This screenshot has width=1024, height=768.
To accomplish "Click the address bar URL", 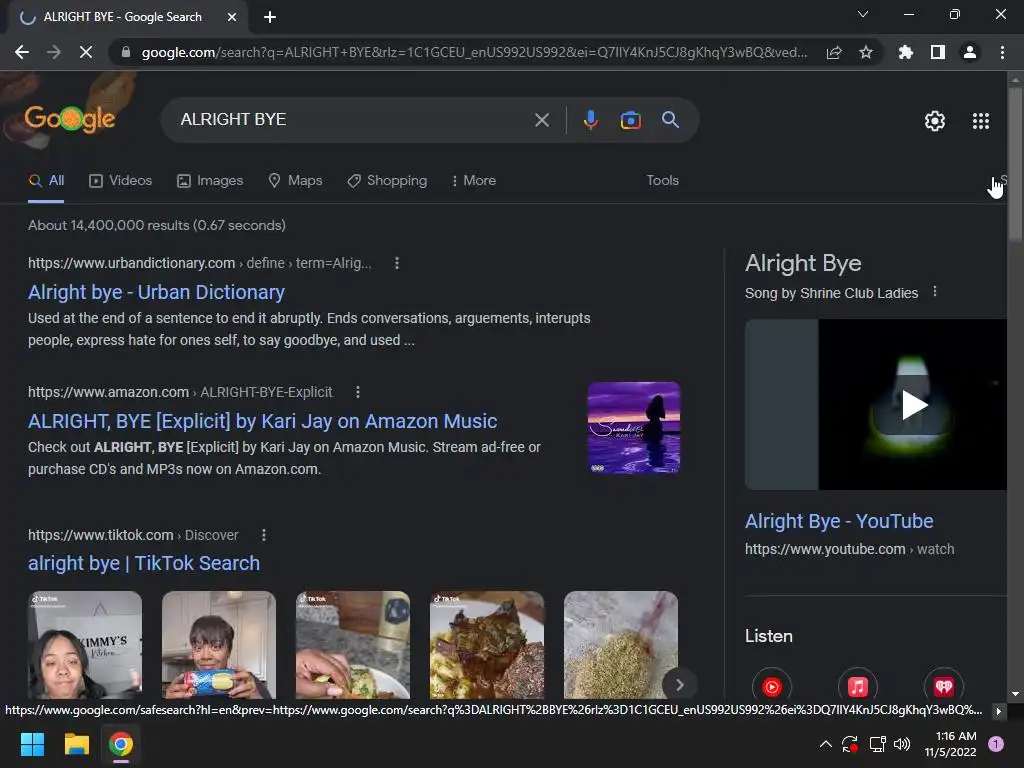I will 474,52.
